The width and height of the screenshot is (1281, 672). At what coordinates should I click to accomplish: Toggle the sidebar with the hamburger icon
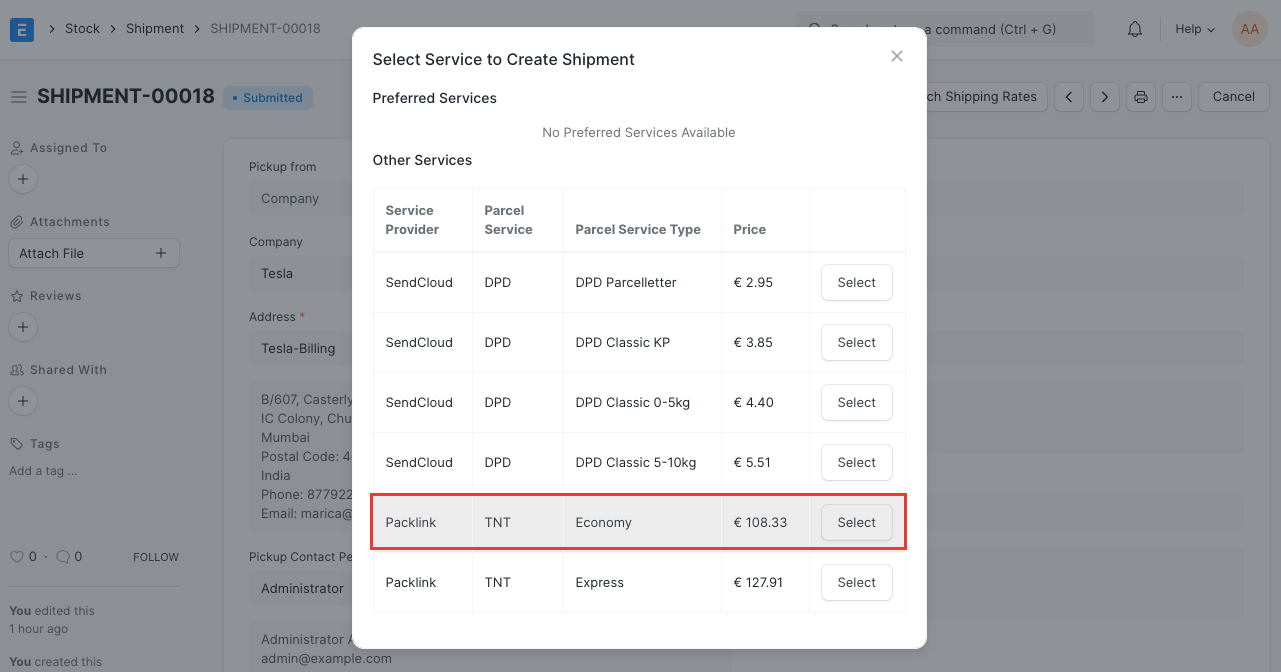(18, 95)
